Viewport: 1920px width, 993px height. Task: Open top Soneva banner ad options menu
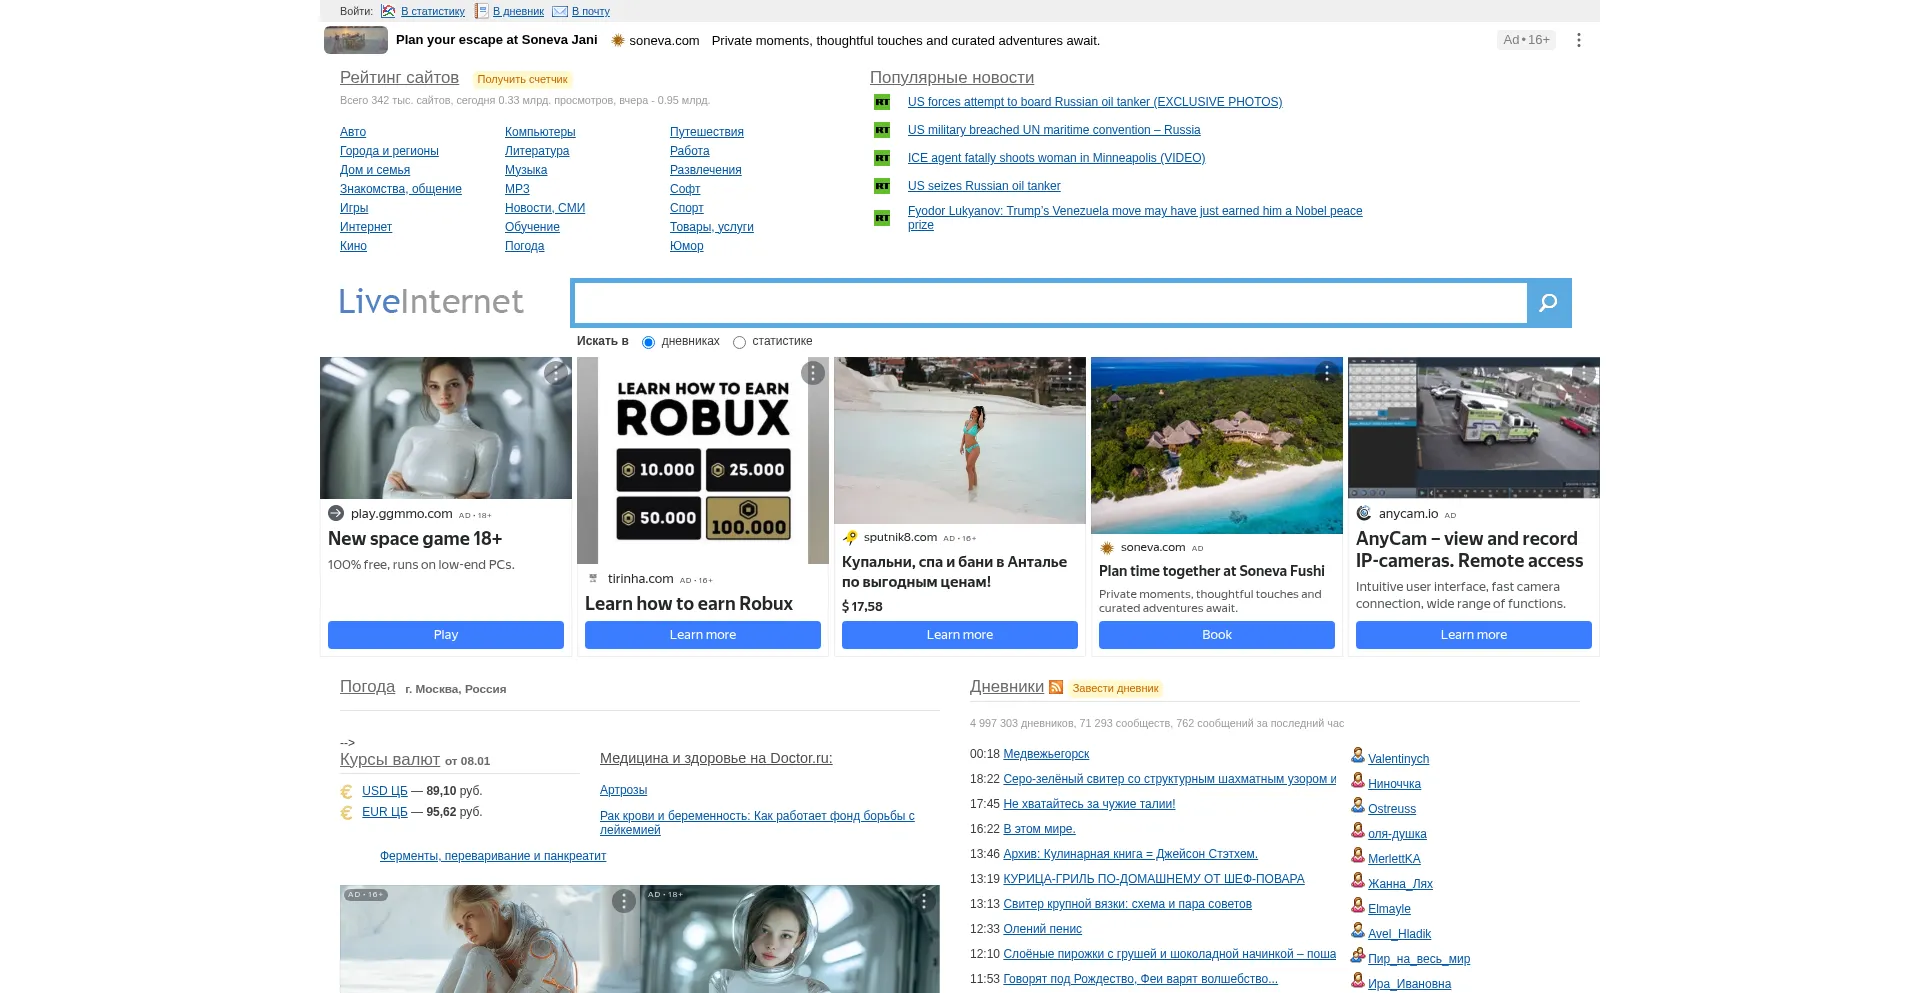point(1579,40)
